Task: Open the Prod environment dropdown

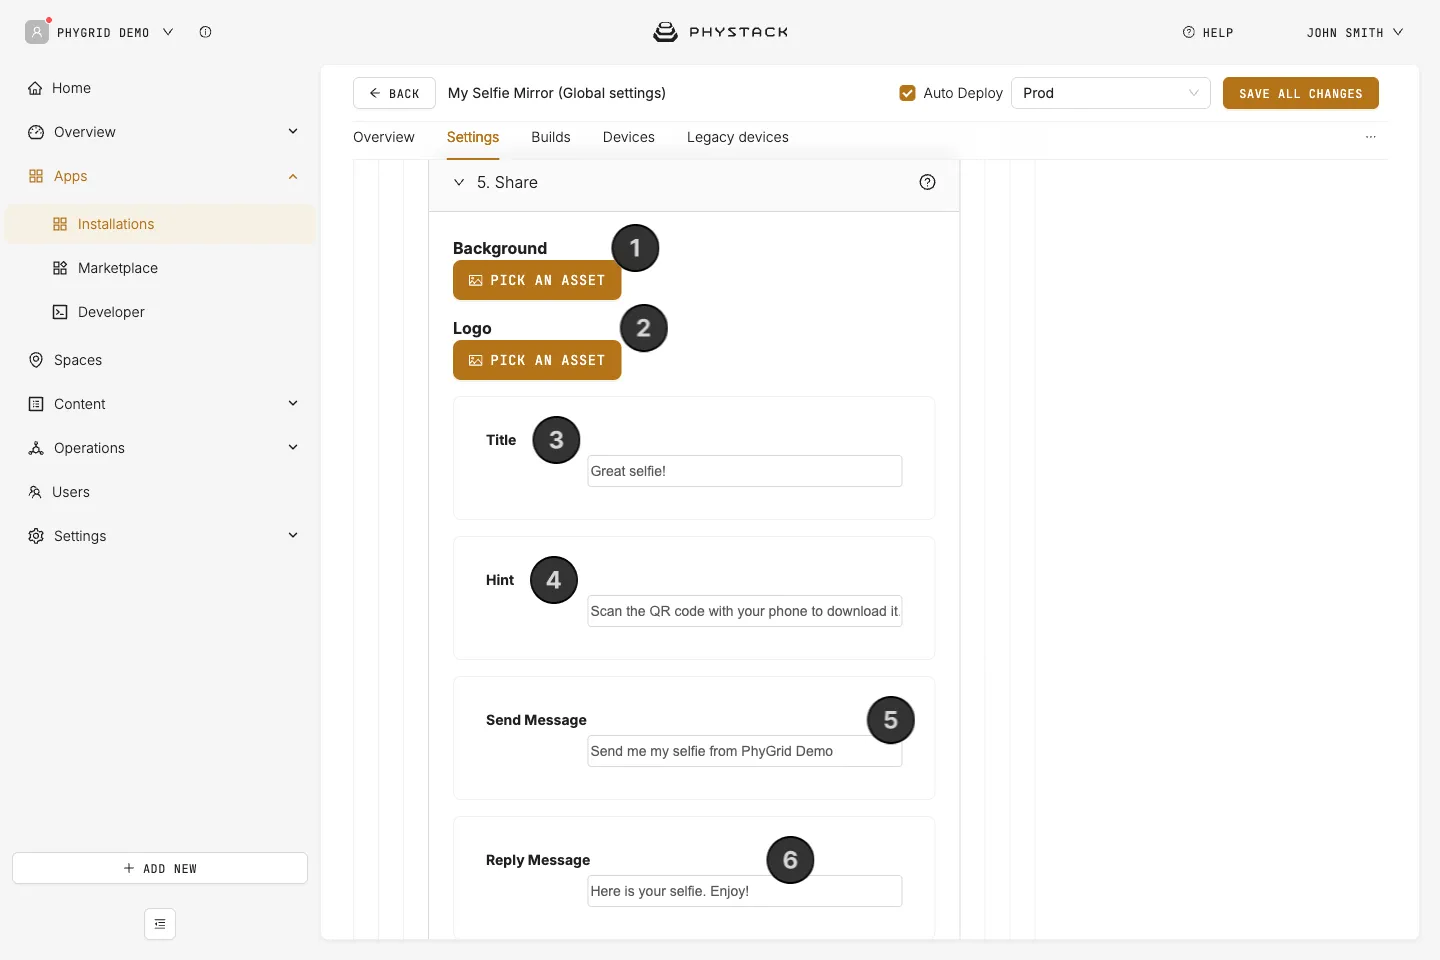Action: coord(1111,93)
